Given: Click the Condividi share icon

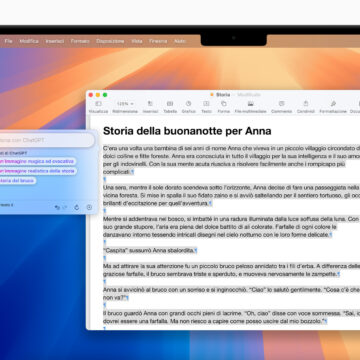Looking at the screenshot, I should point(306,104).
